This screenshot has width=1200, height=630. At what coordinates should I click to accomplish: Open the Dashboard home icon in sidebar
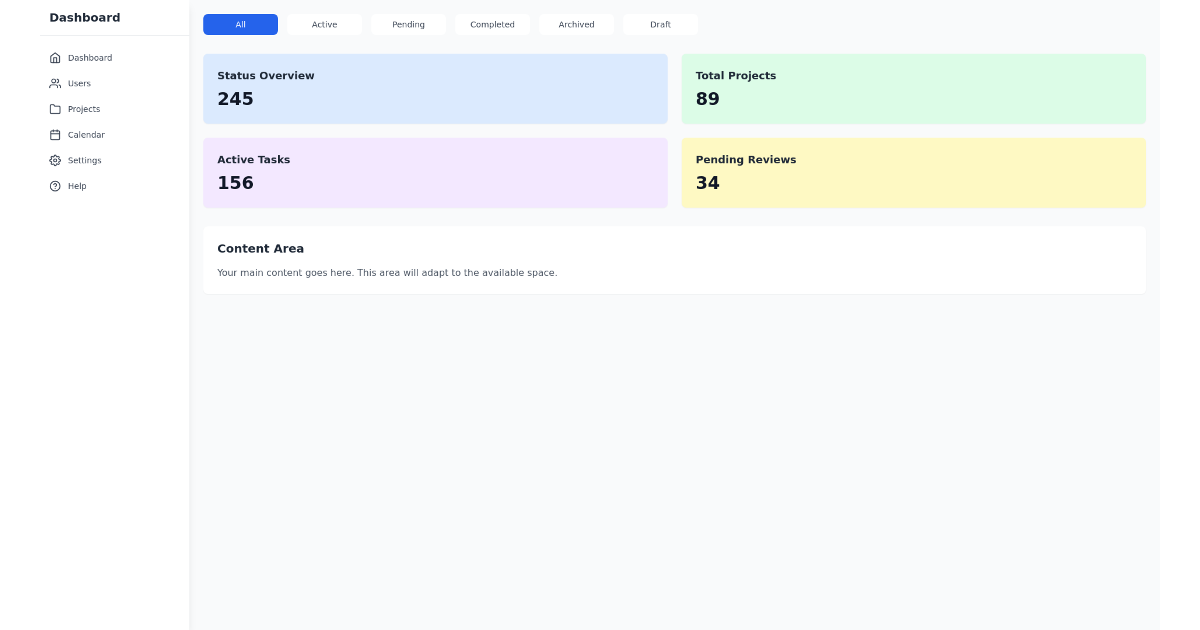[x=56, y=57]
